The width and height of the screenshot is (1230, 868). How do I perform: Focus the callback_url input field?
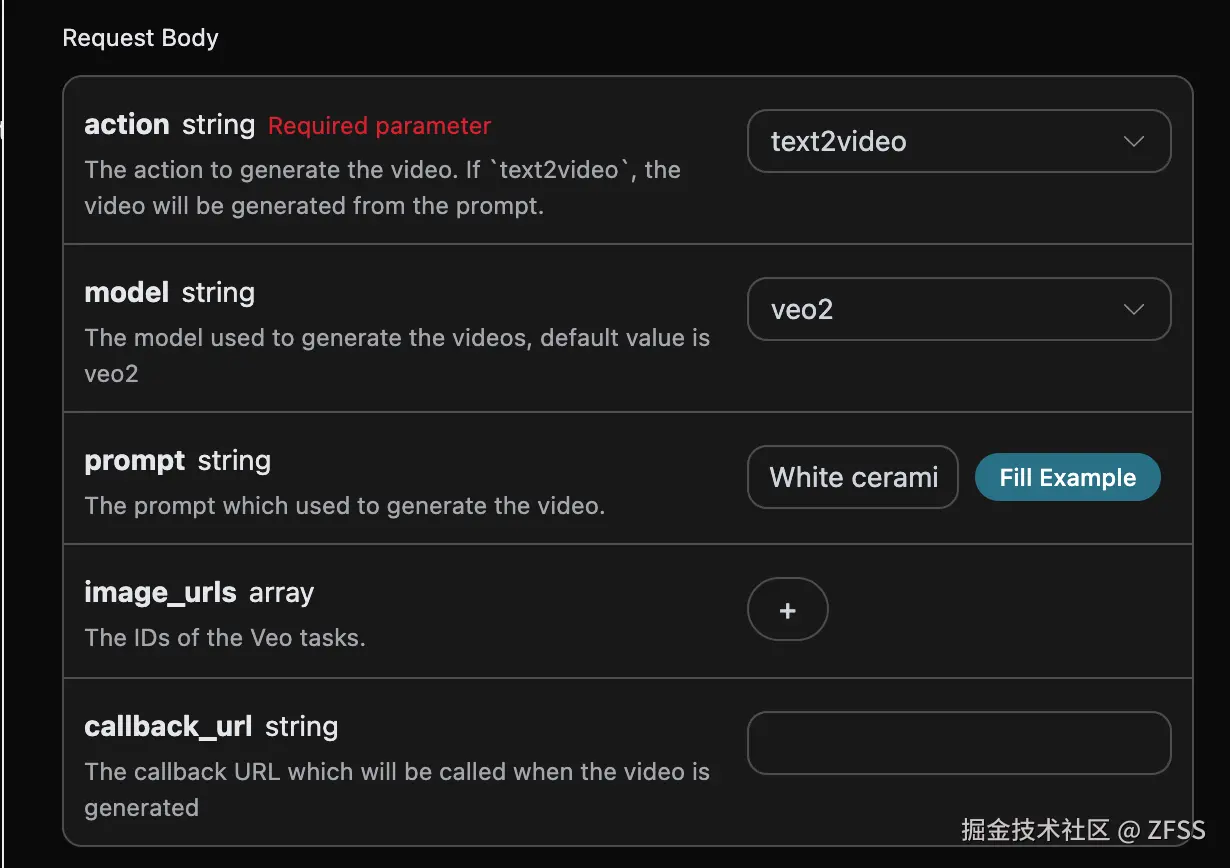click(958, 743)
